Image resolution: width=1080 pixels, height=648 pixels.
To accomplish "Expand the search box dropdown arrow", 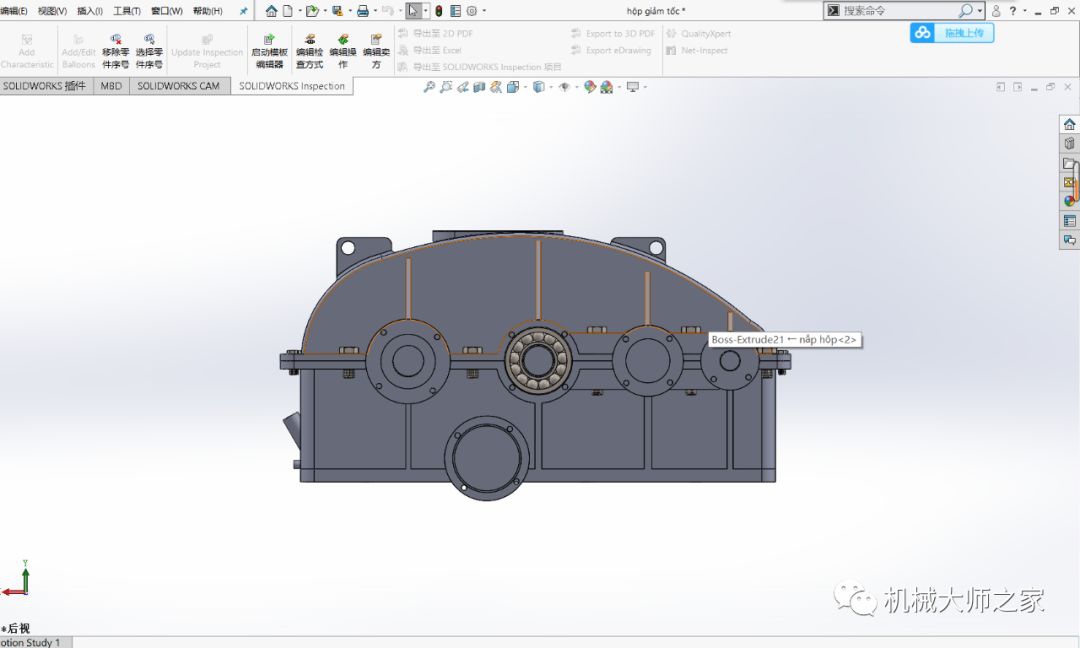I will click(x=980, y=11).
